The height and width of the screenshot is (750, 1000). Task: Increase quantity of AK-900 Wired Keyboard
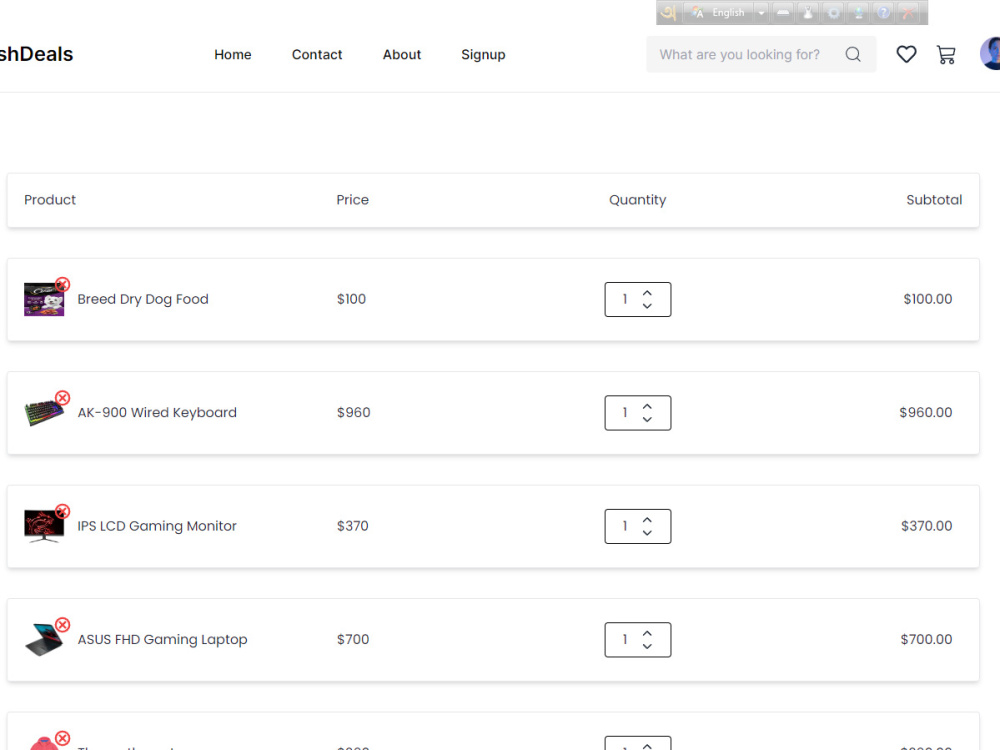coord(647,407)
